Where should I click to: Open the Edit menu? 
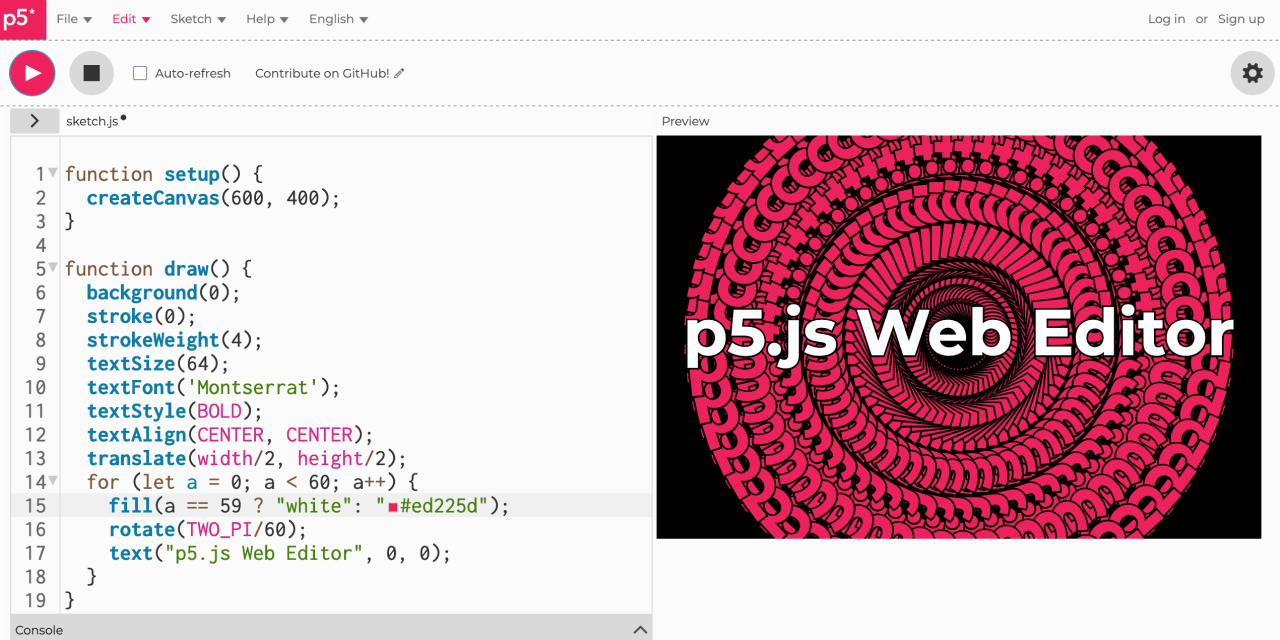coord(131,19)
